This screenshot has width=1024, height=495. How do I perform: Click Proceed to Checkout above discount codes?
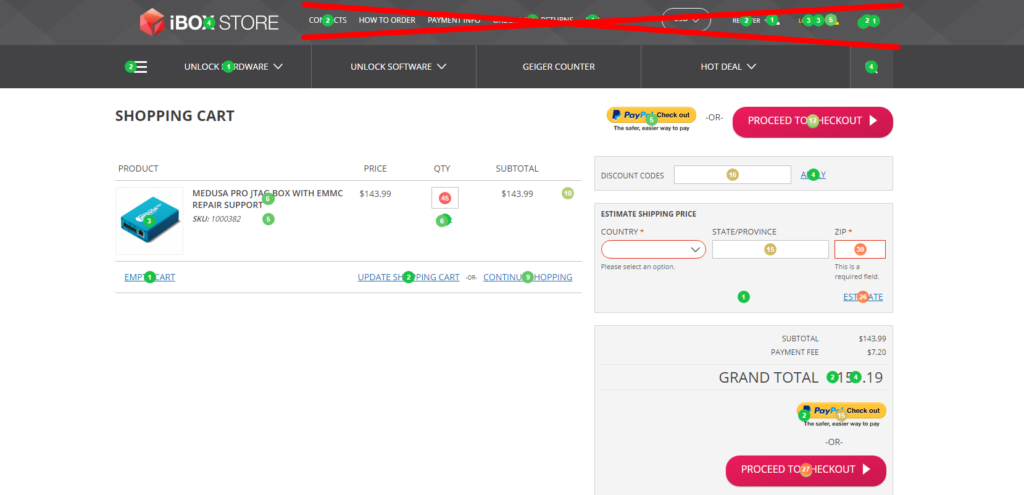(x=812, y=121)
